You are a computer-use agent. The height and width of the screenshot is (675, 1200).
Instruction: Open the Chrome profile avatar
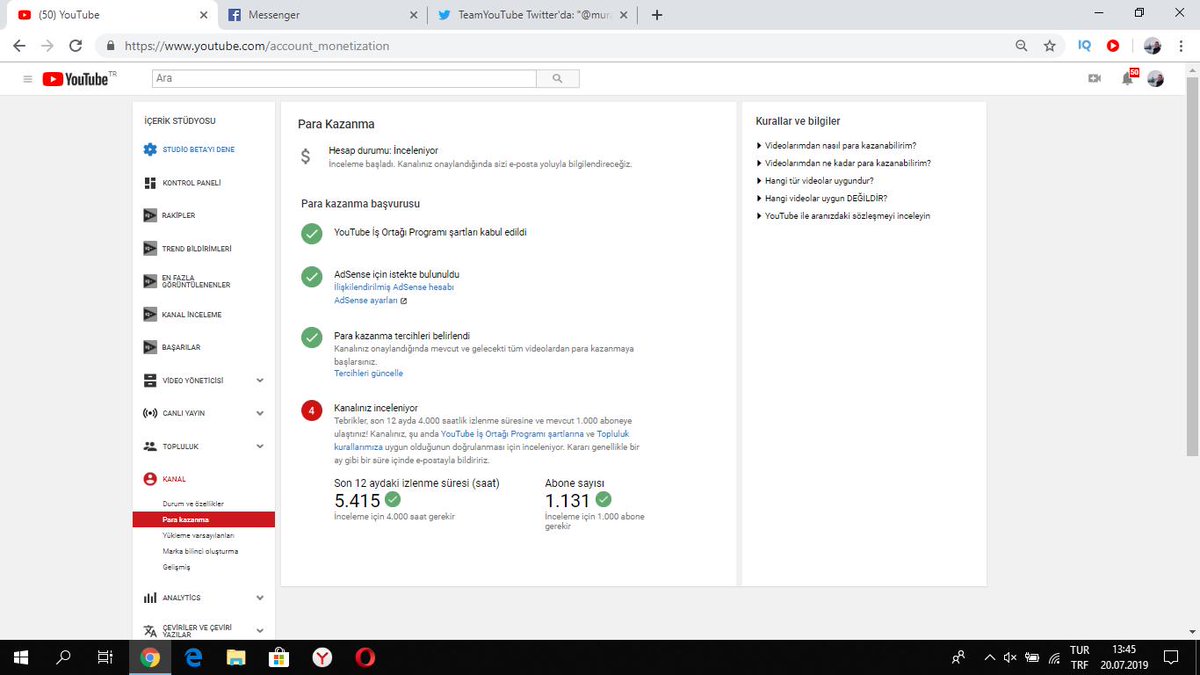[x=1152, y=46]
